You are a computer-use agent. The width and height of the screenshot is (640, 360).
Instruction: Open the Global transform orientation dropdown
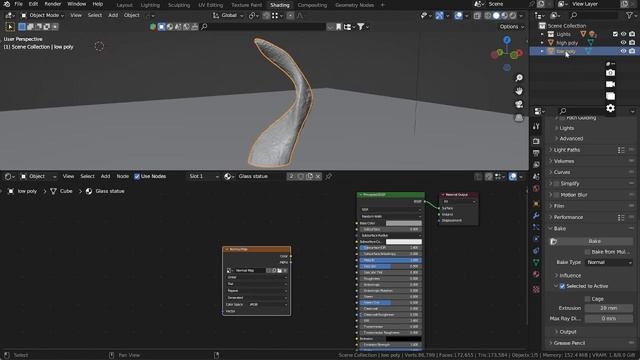pyautogui.click(x=228, y=16)
